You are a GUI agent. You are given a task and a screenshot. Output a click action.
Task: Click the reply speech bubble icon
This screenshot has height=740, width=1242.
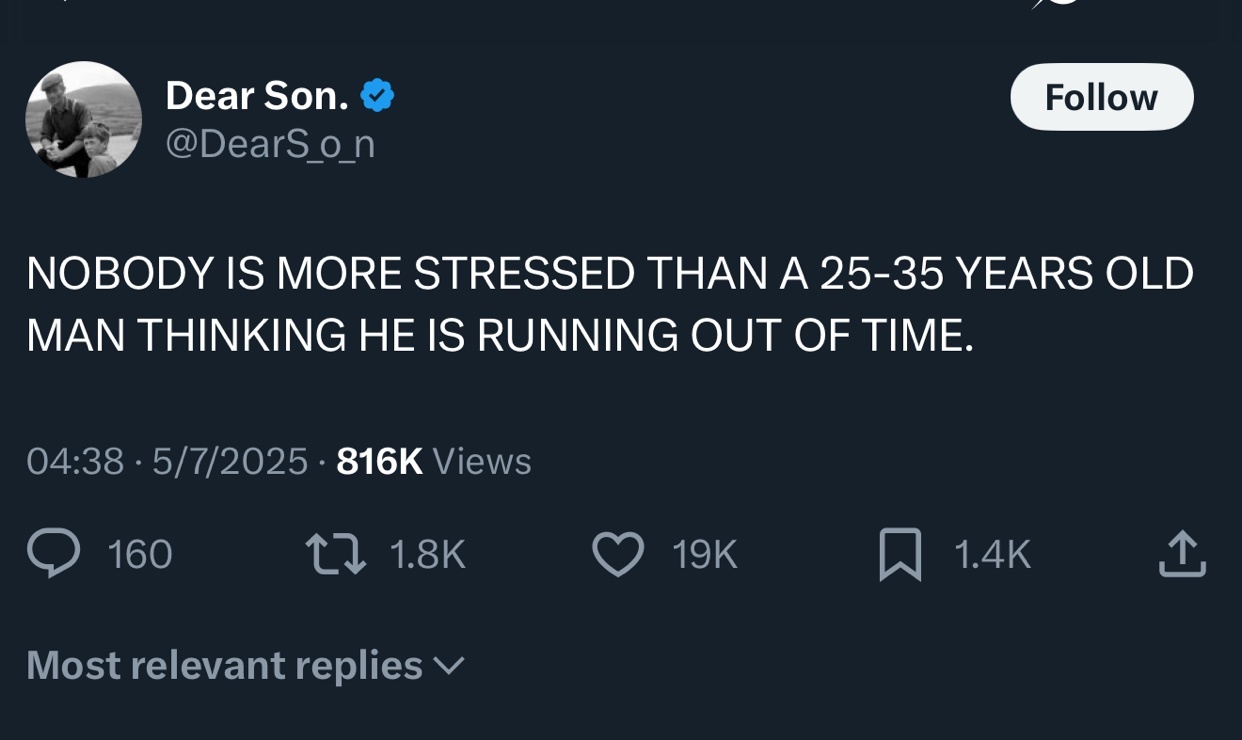click(53, 553)
